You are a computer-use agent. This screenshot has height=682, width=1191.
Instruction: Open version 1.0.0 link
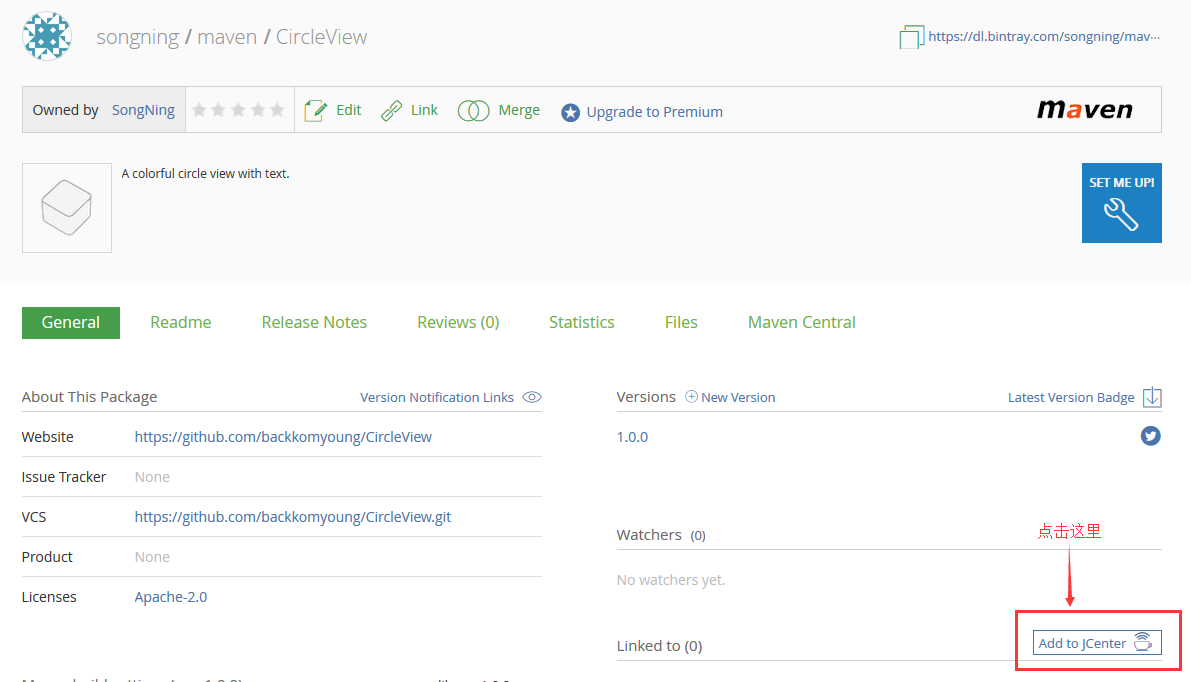pyautogui.click(x=632, y=437)
